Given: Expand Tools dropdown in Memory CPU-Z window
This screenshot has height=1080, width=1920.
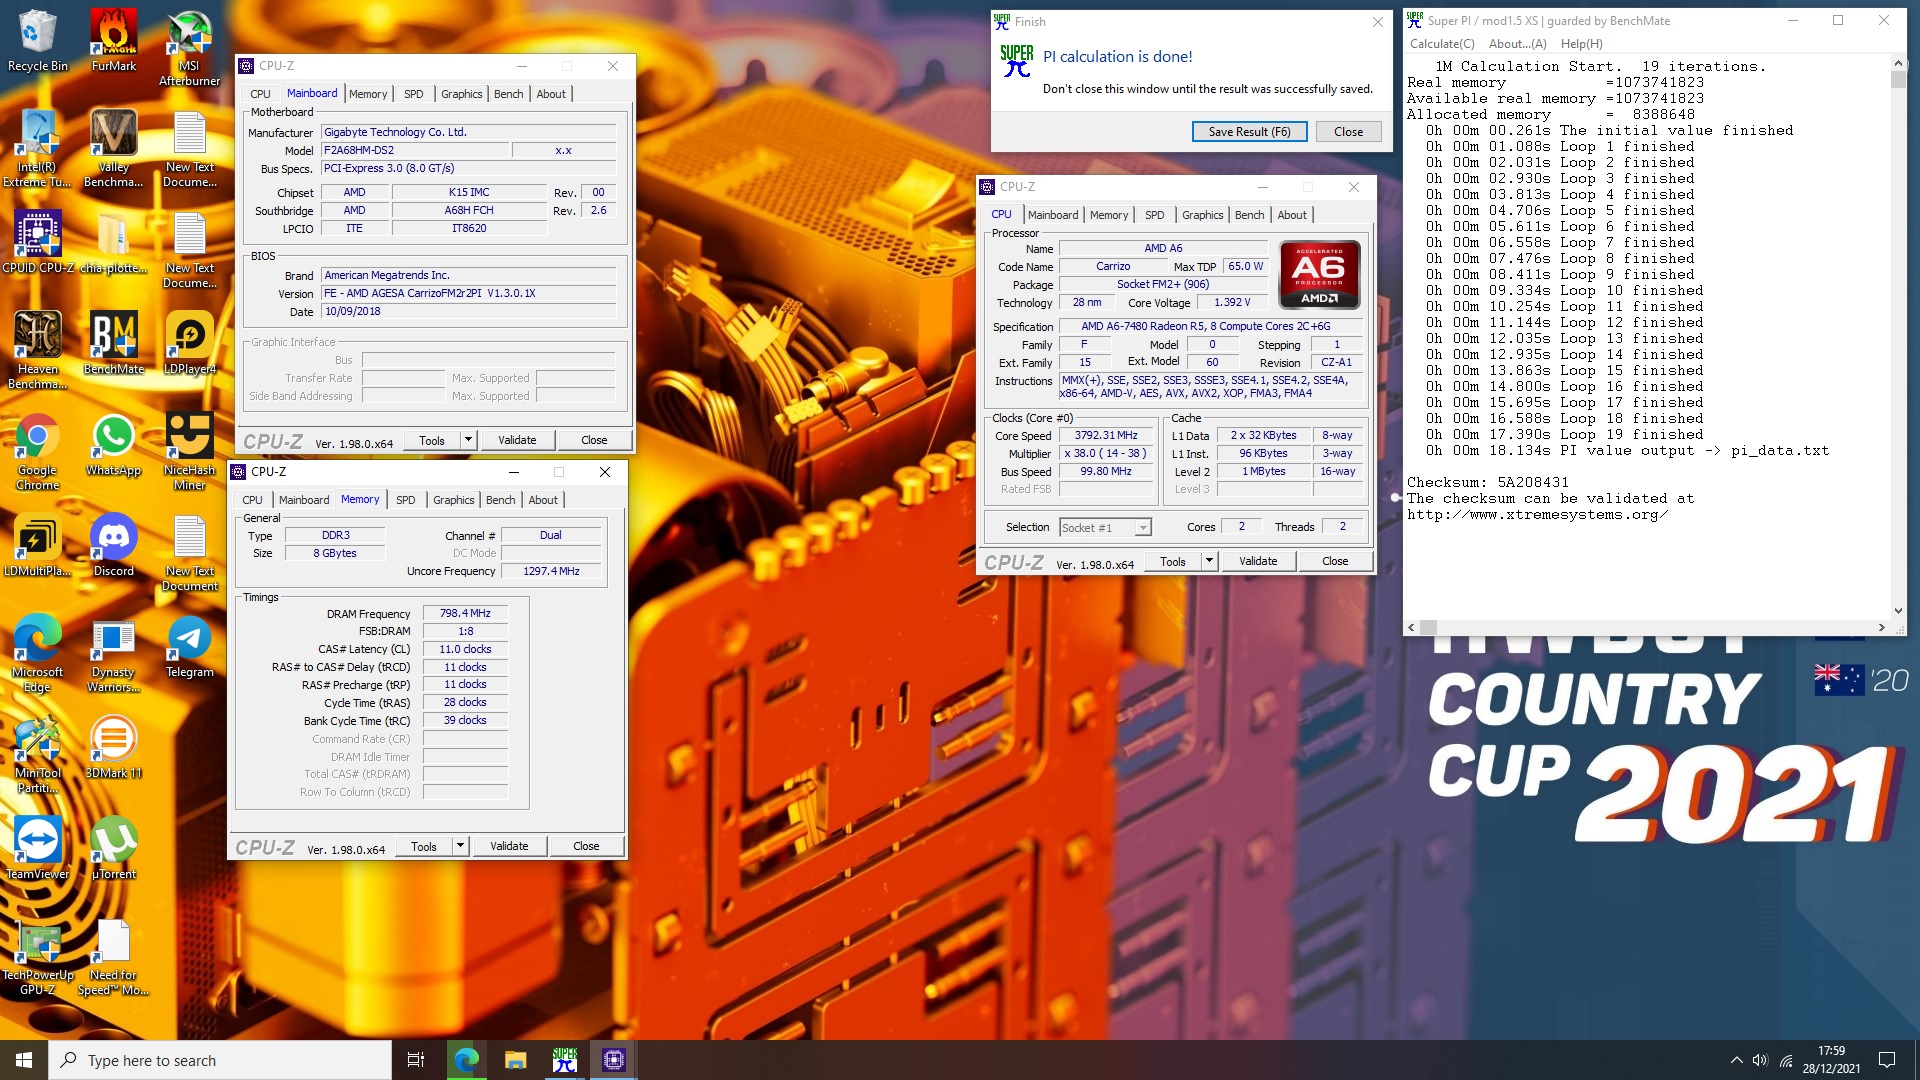Looking at the screenshot, I should pyautogui.click(x=460, y=846).
